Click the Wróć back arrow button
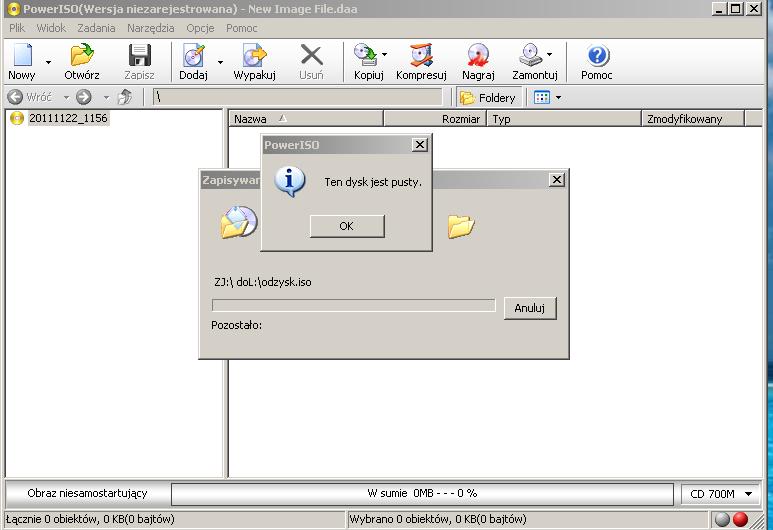773x530 pixels. 30,97
